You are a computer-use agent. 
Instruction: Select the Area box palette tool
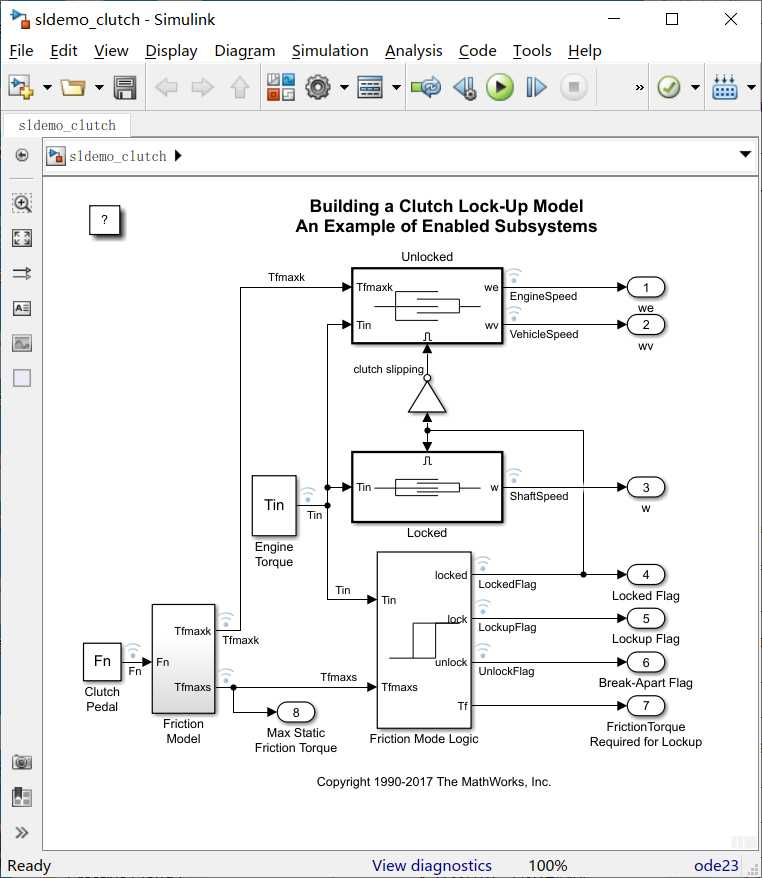(22, 378)
